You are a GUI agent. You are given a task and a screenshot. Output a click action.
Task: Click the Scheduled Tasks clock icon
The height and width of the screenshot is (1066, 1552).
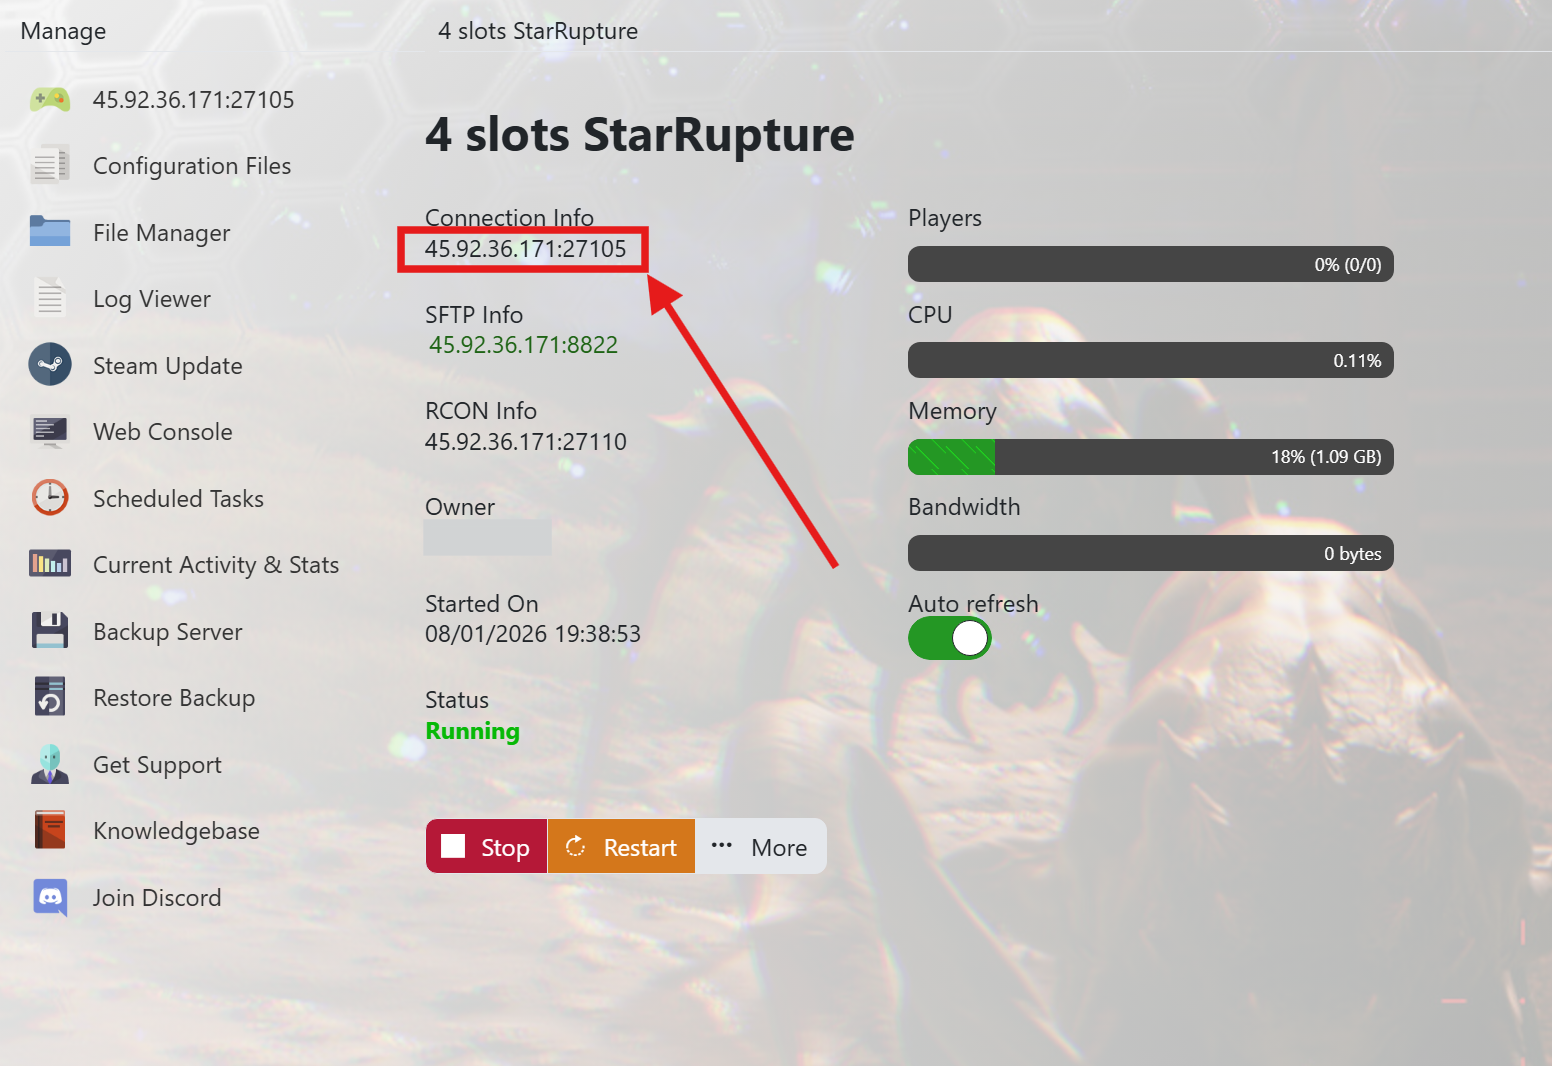click(x=49, y=498)
